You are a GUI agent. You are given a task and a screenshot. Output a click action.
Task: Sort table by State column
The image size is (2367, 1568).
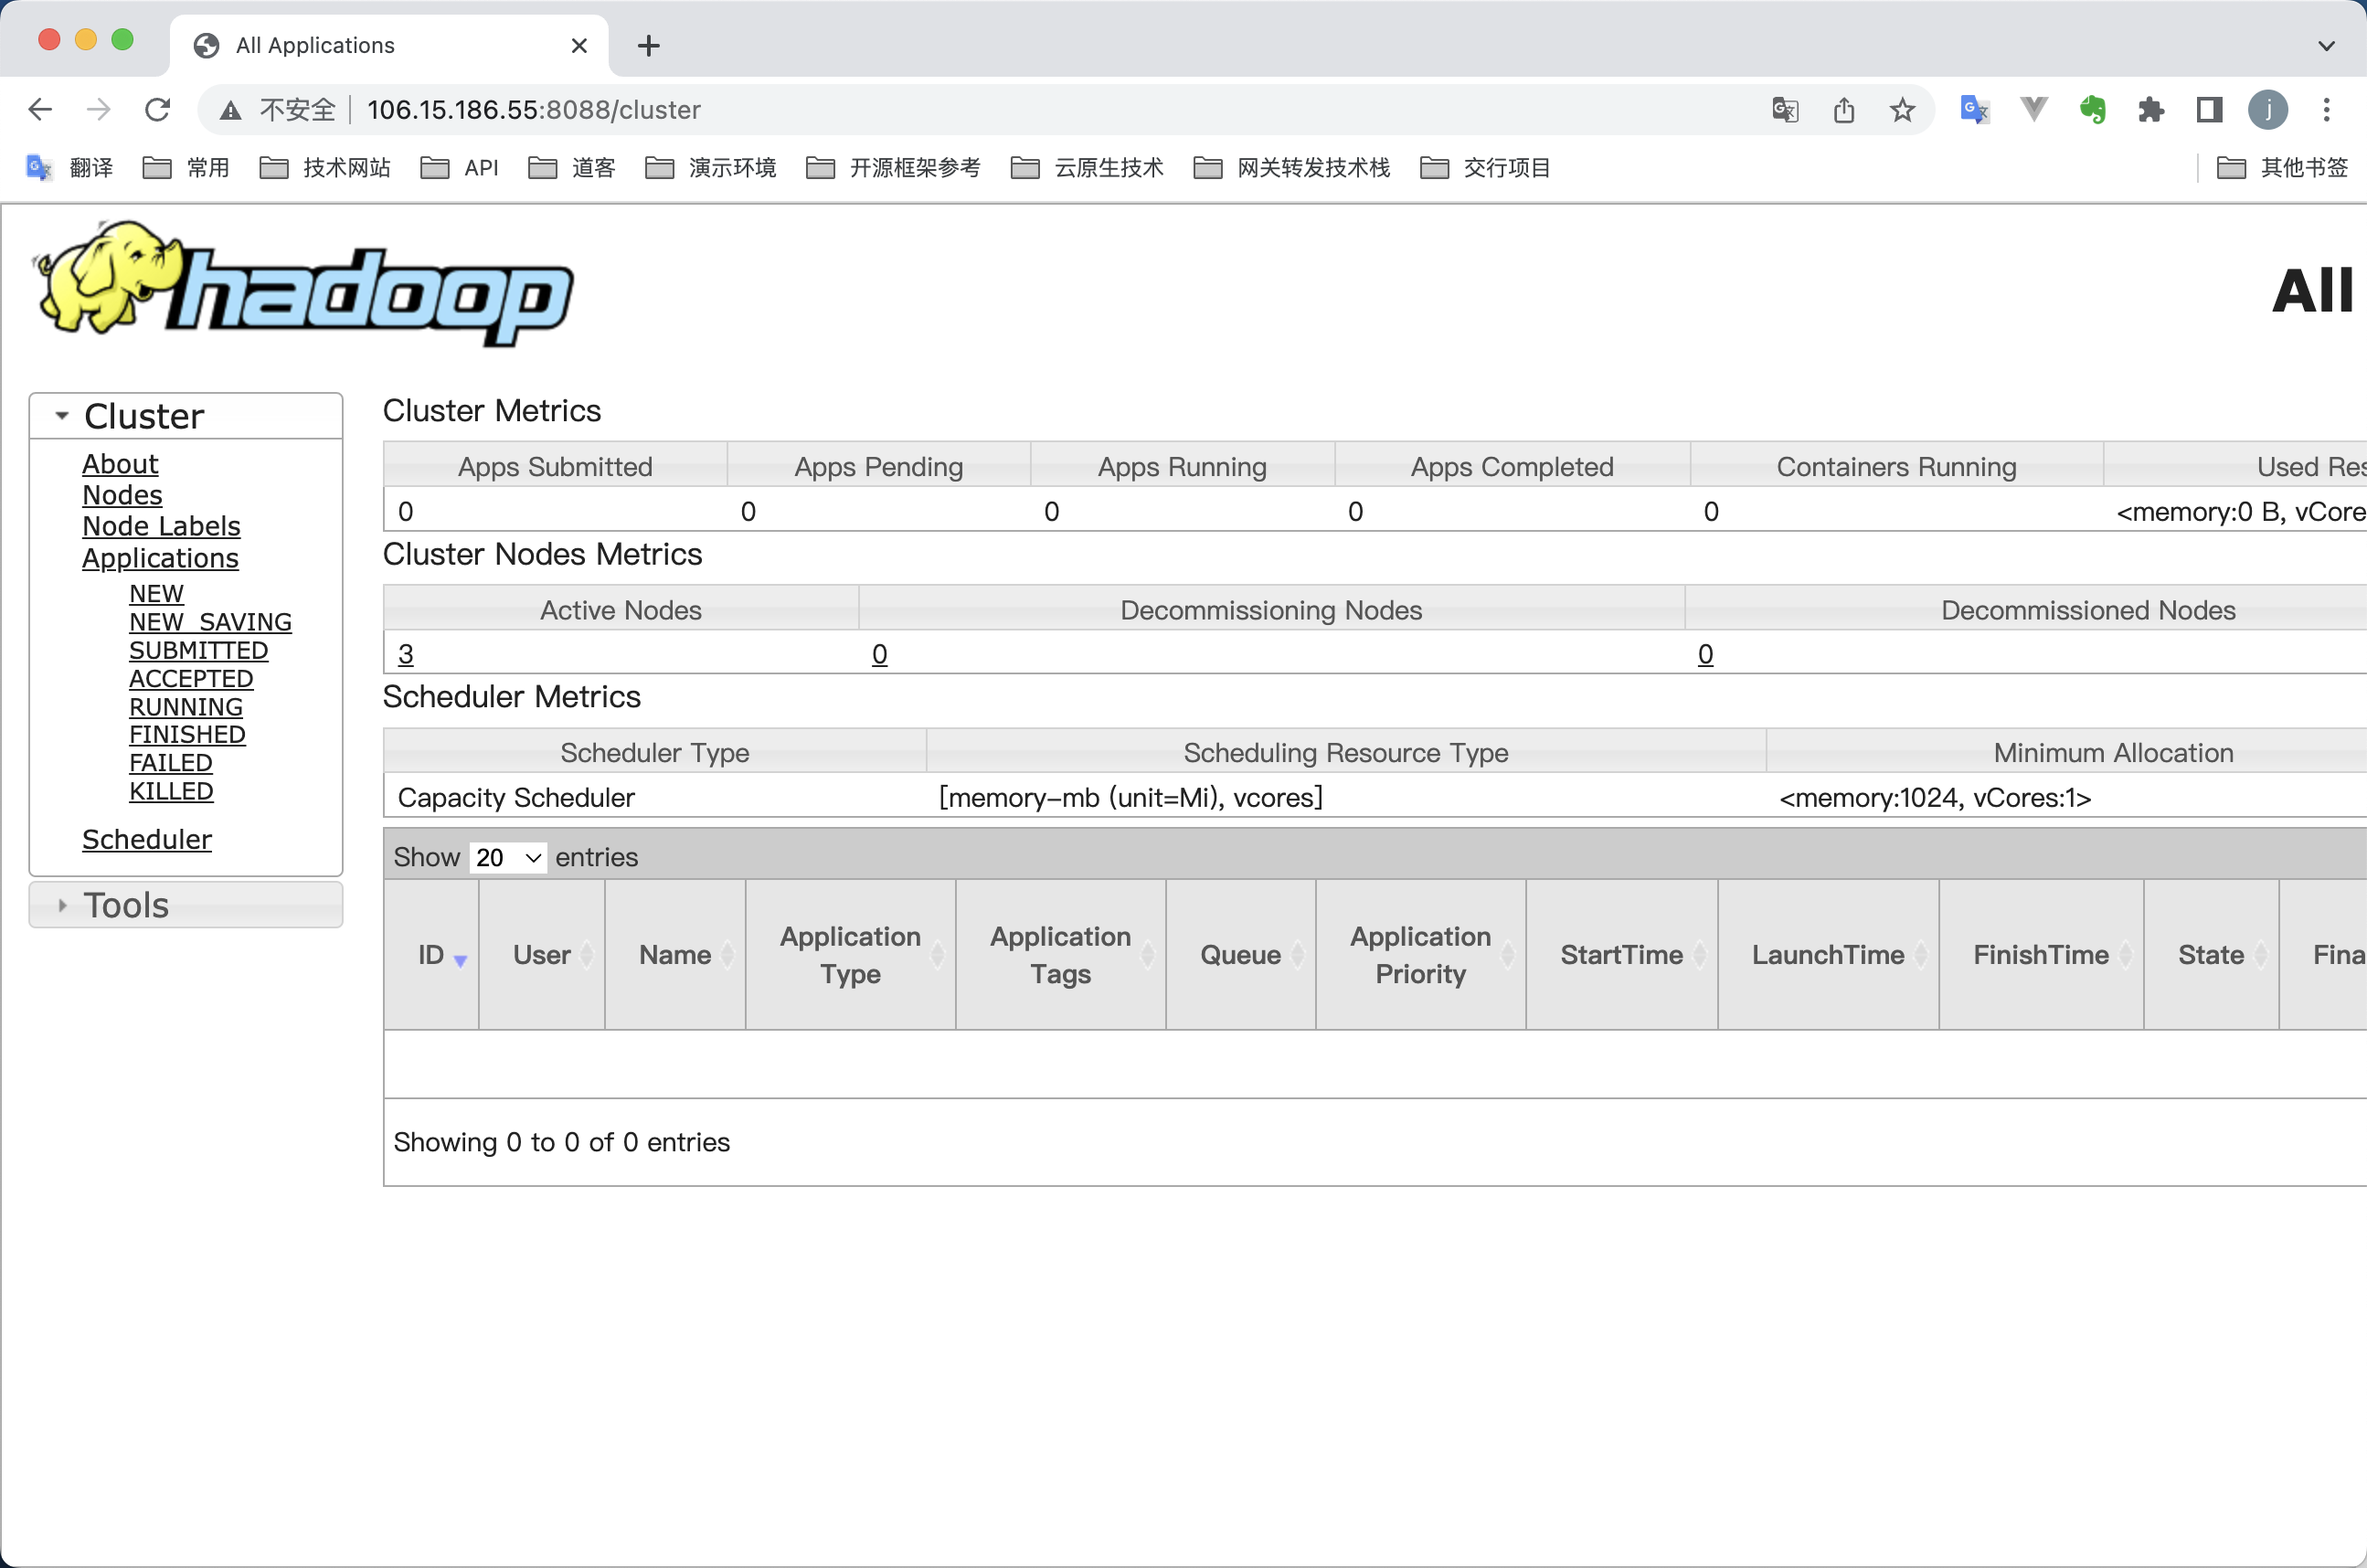[2210, 955]
